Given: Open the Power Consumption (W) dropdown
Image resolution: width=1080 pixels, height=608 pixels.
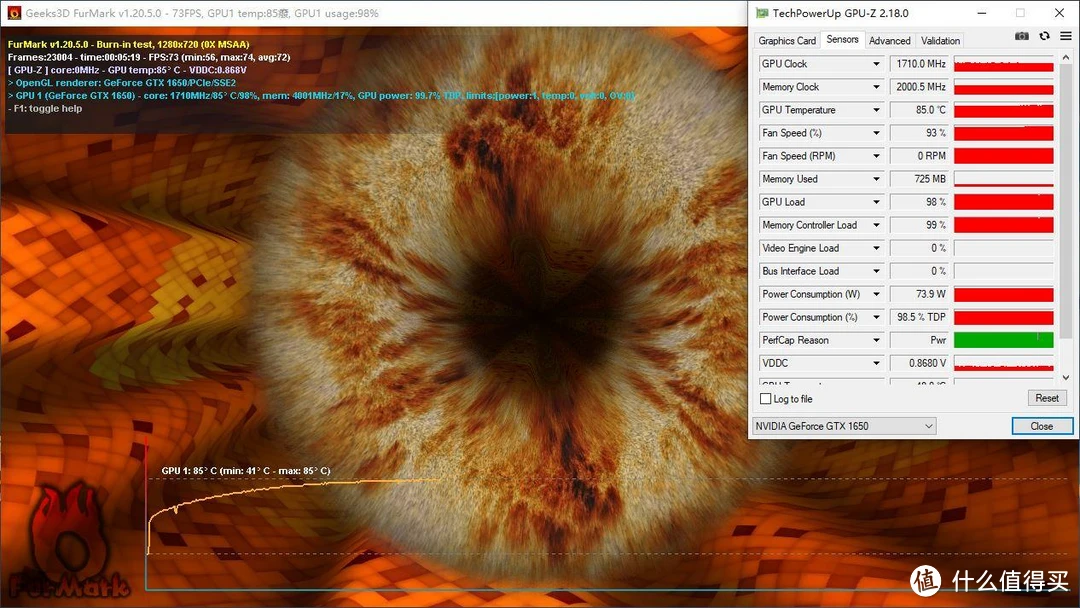Looking at the screenshot, I should click(876, 295).
